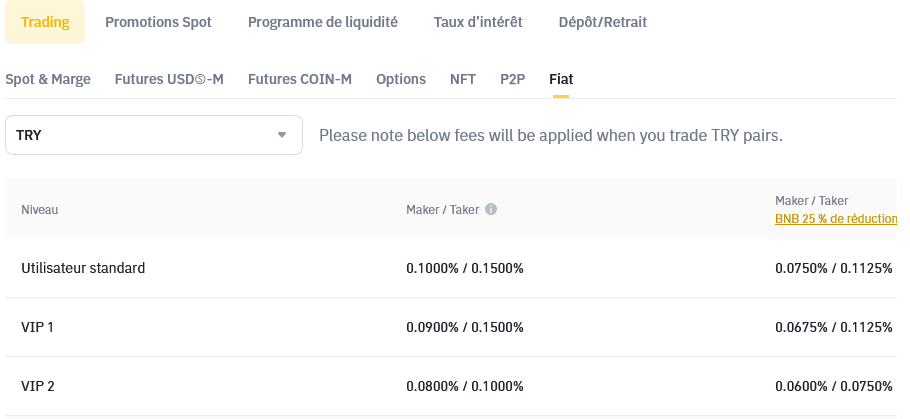Image resolution: width=910 pixels, height=419 pixels.
Task: Open the Promotions Spot tab
Action: tap(158, 22)
